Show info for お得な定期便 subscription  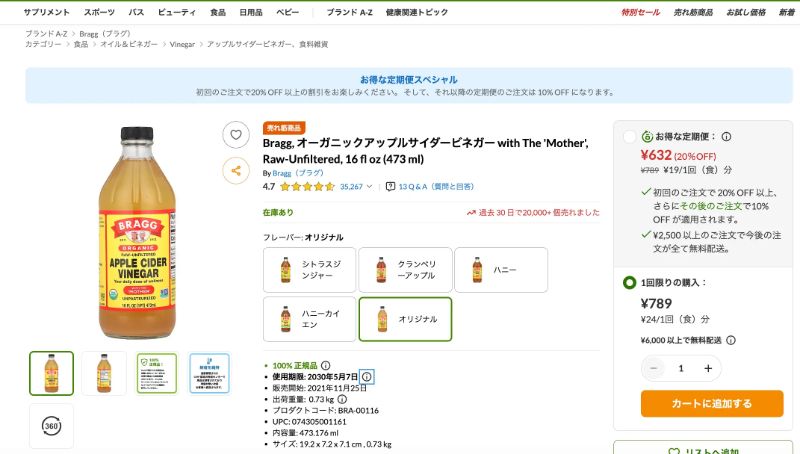[x=726, y=137]
